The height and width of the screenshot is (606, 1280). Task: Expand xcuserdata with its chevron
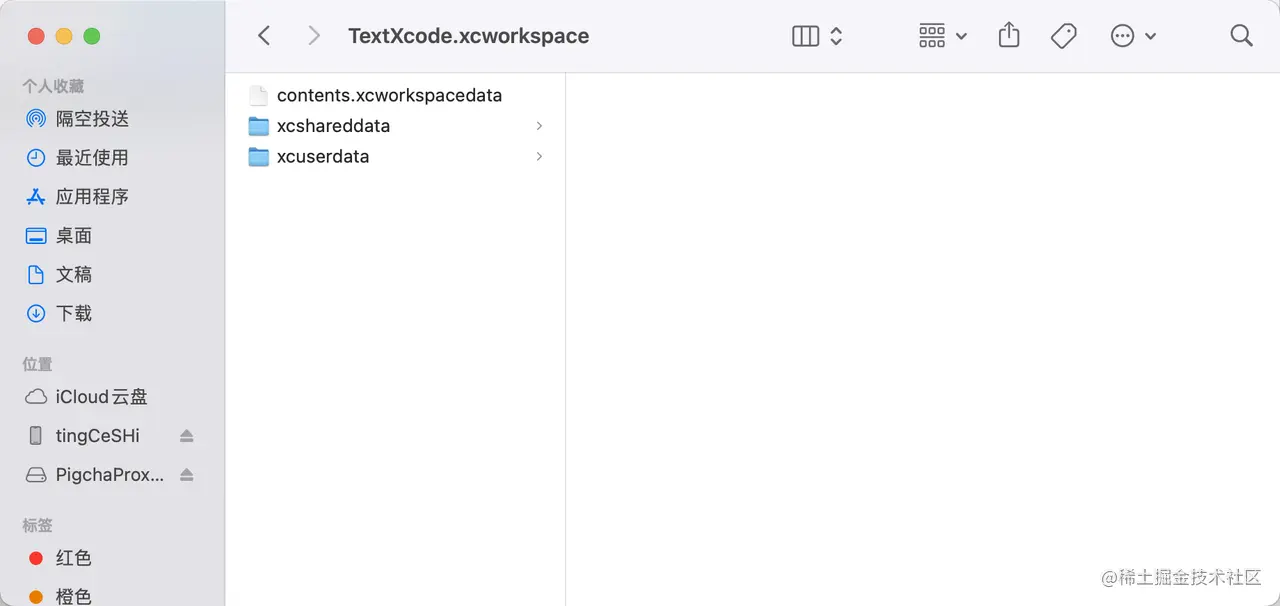tap(539, 156)
